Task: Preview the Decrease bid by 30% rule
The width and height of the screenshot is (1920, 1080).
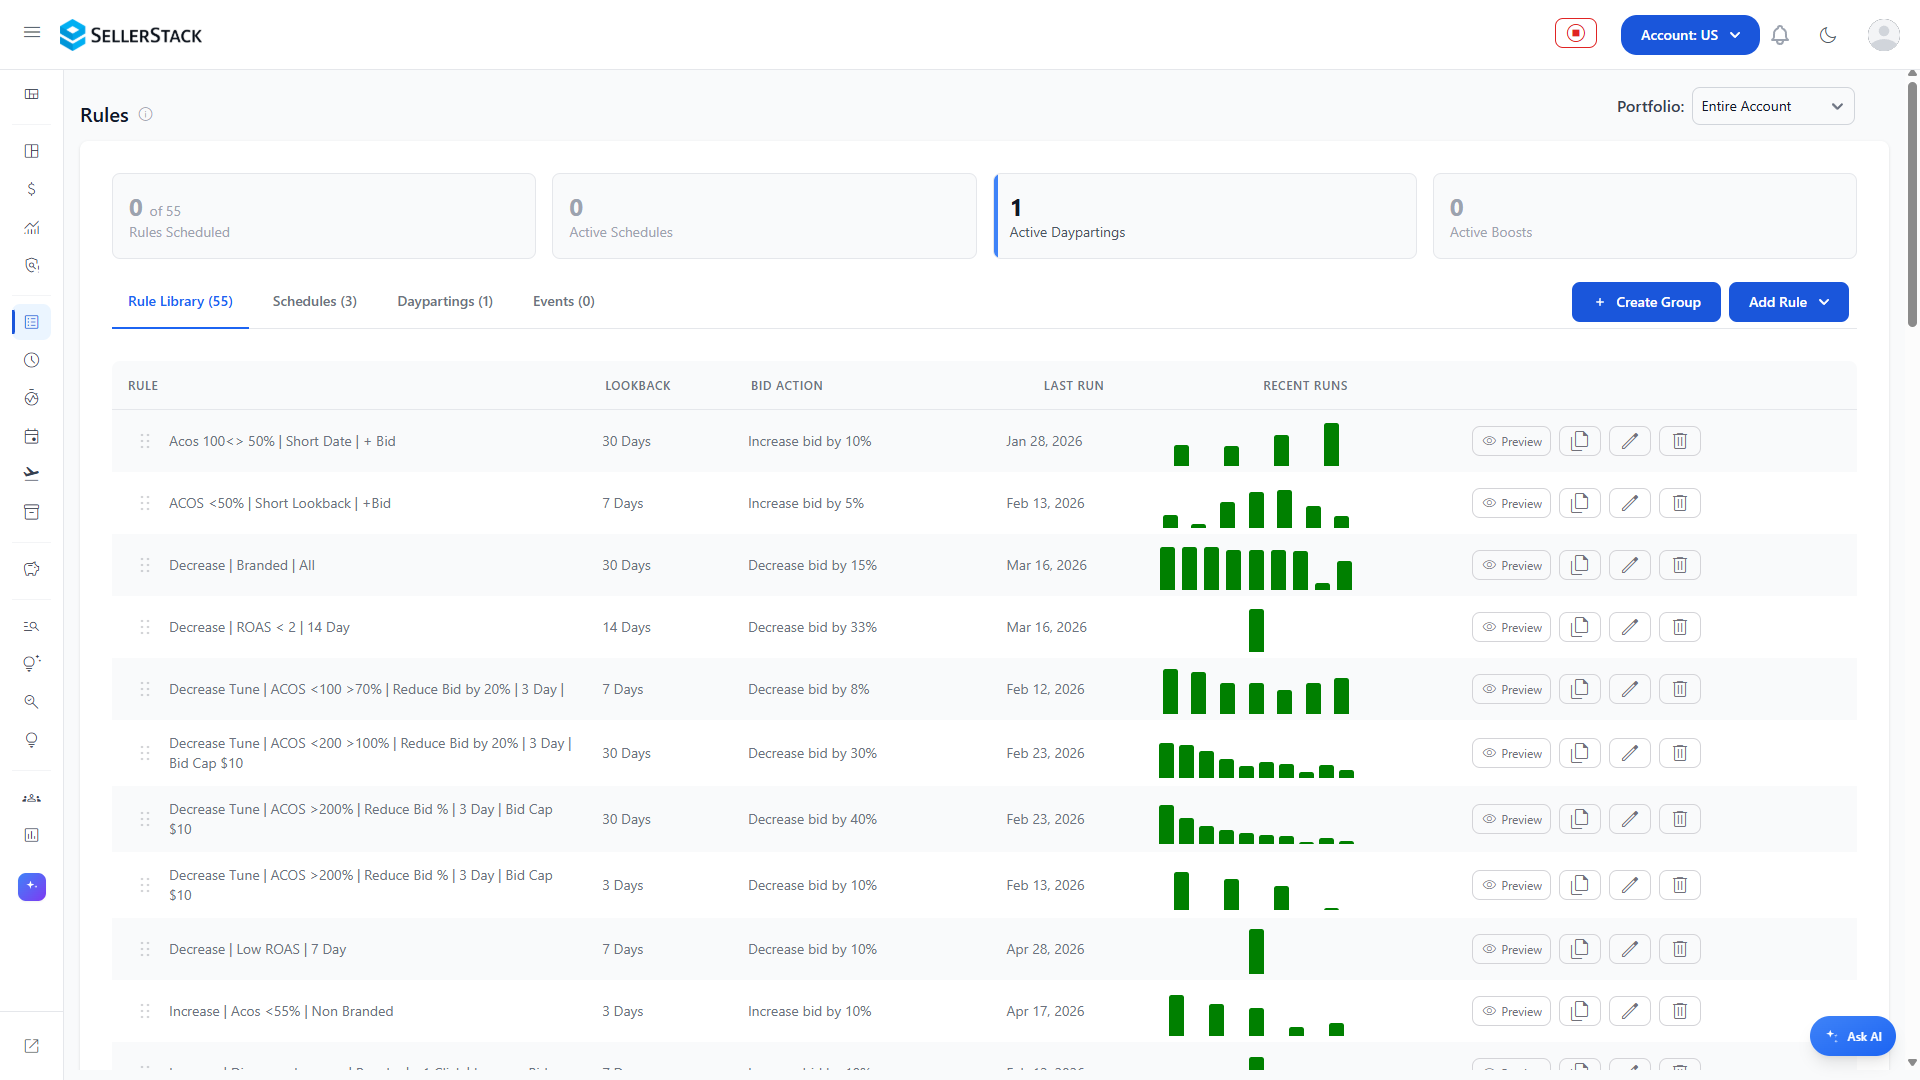Action: coord(1511,753)
